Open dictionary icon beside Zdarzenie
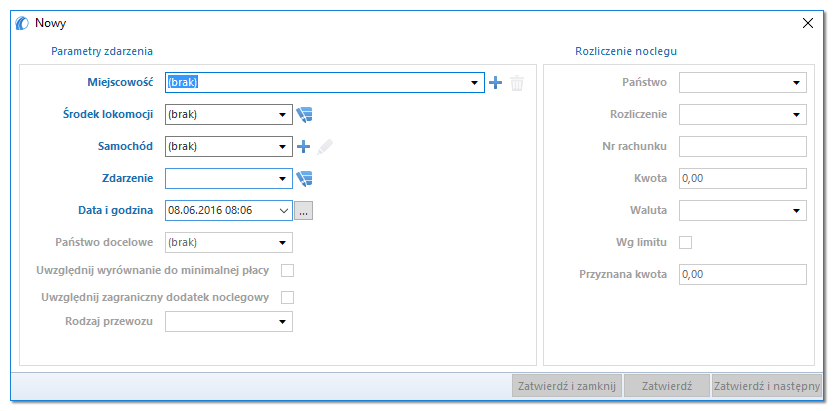The height and width of the screenshot is (411, 834). 304,179
